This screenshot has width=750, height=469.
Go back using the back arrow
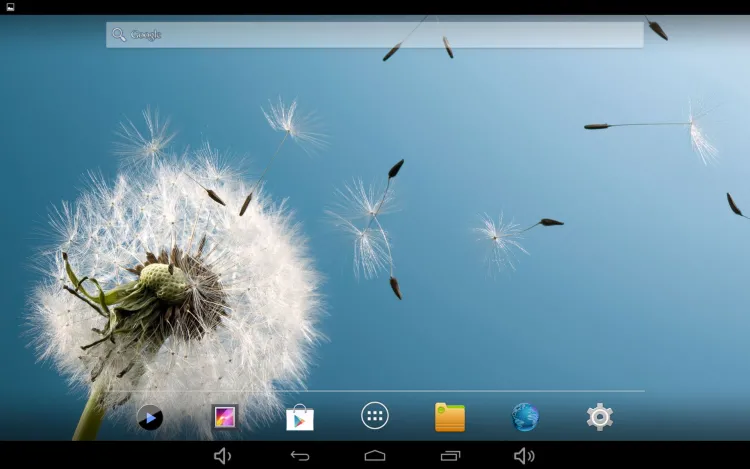pyautogui.click(x=300, y=456)
